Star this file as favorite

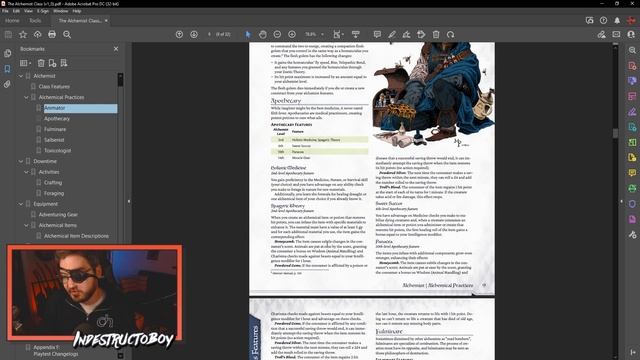tap(23, 35)
